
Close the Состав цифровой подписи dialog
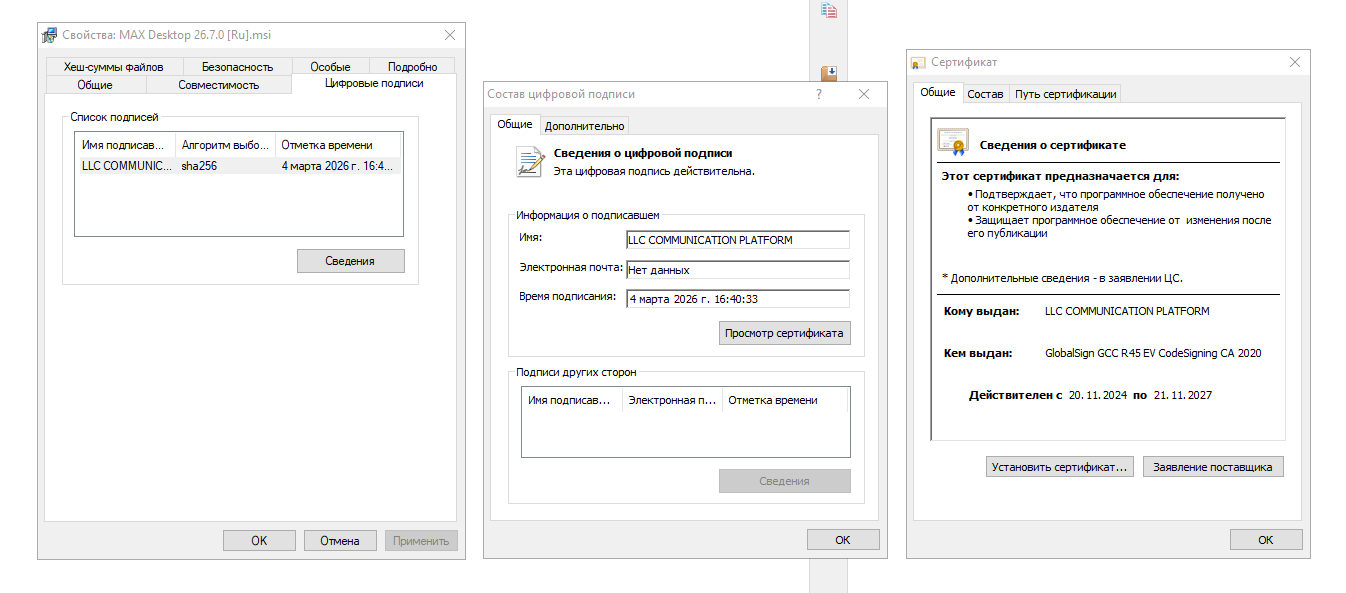point(864,94)
